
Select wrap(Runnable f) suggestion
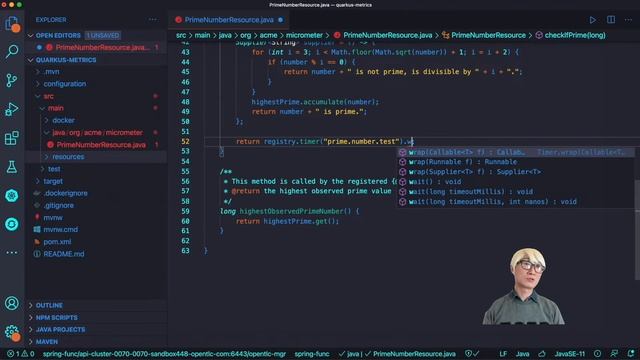tap(516, 162)
